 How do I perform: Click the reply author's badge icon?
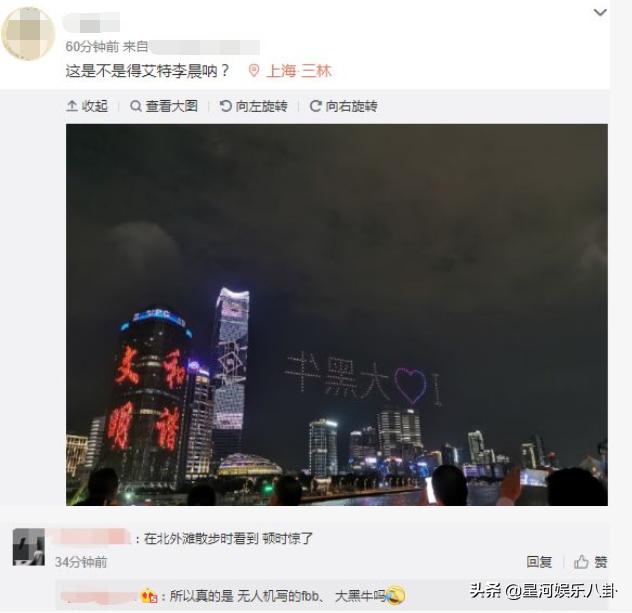[x=149, y=596]
